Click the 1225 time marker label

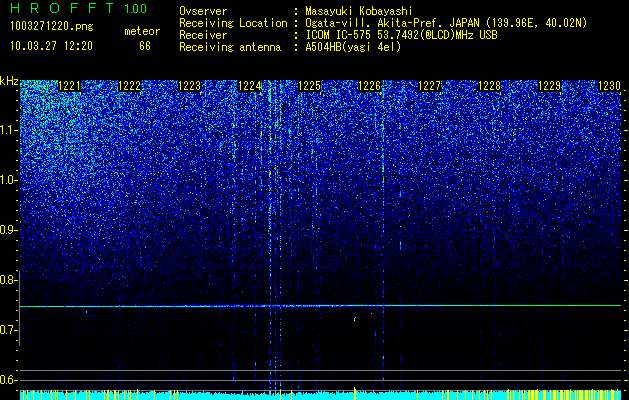(310, 85)
